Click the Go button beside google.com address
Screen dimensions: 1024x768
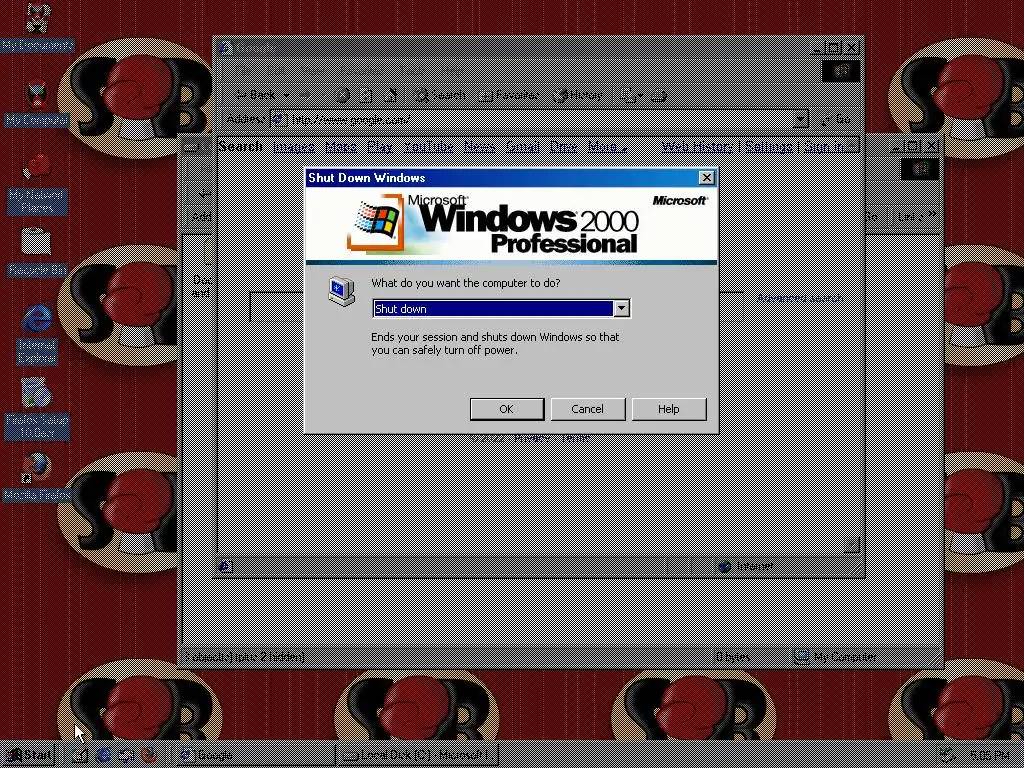pyautogui.click(x=836, y=120)
